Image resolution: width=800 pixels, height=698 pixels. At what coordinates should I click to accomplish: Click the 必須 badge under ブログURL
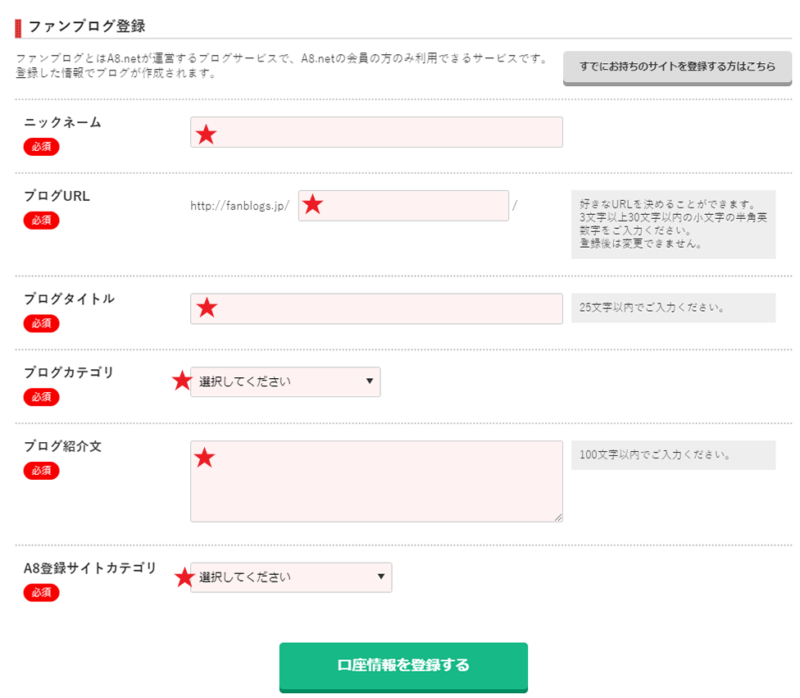click(x=41, y=220)
